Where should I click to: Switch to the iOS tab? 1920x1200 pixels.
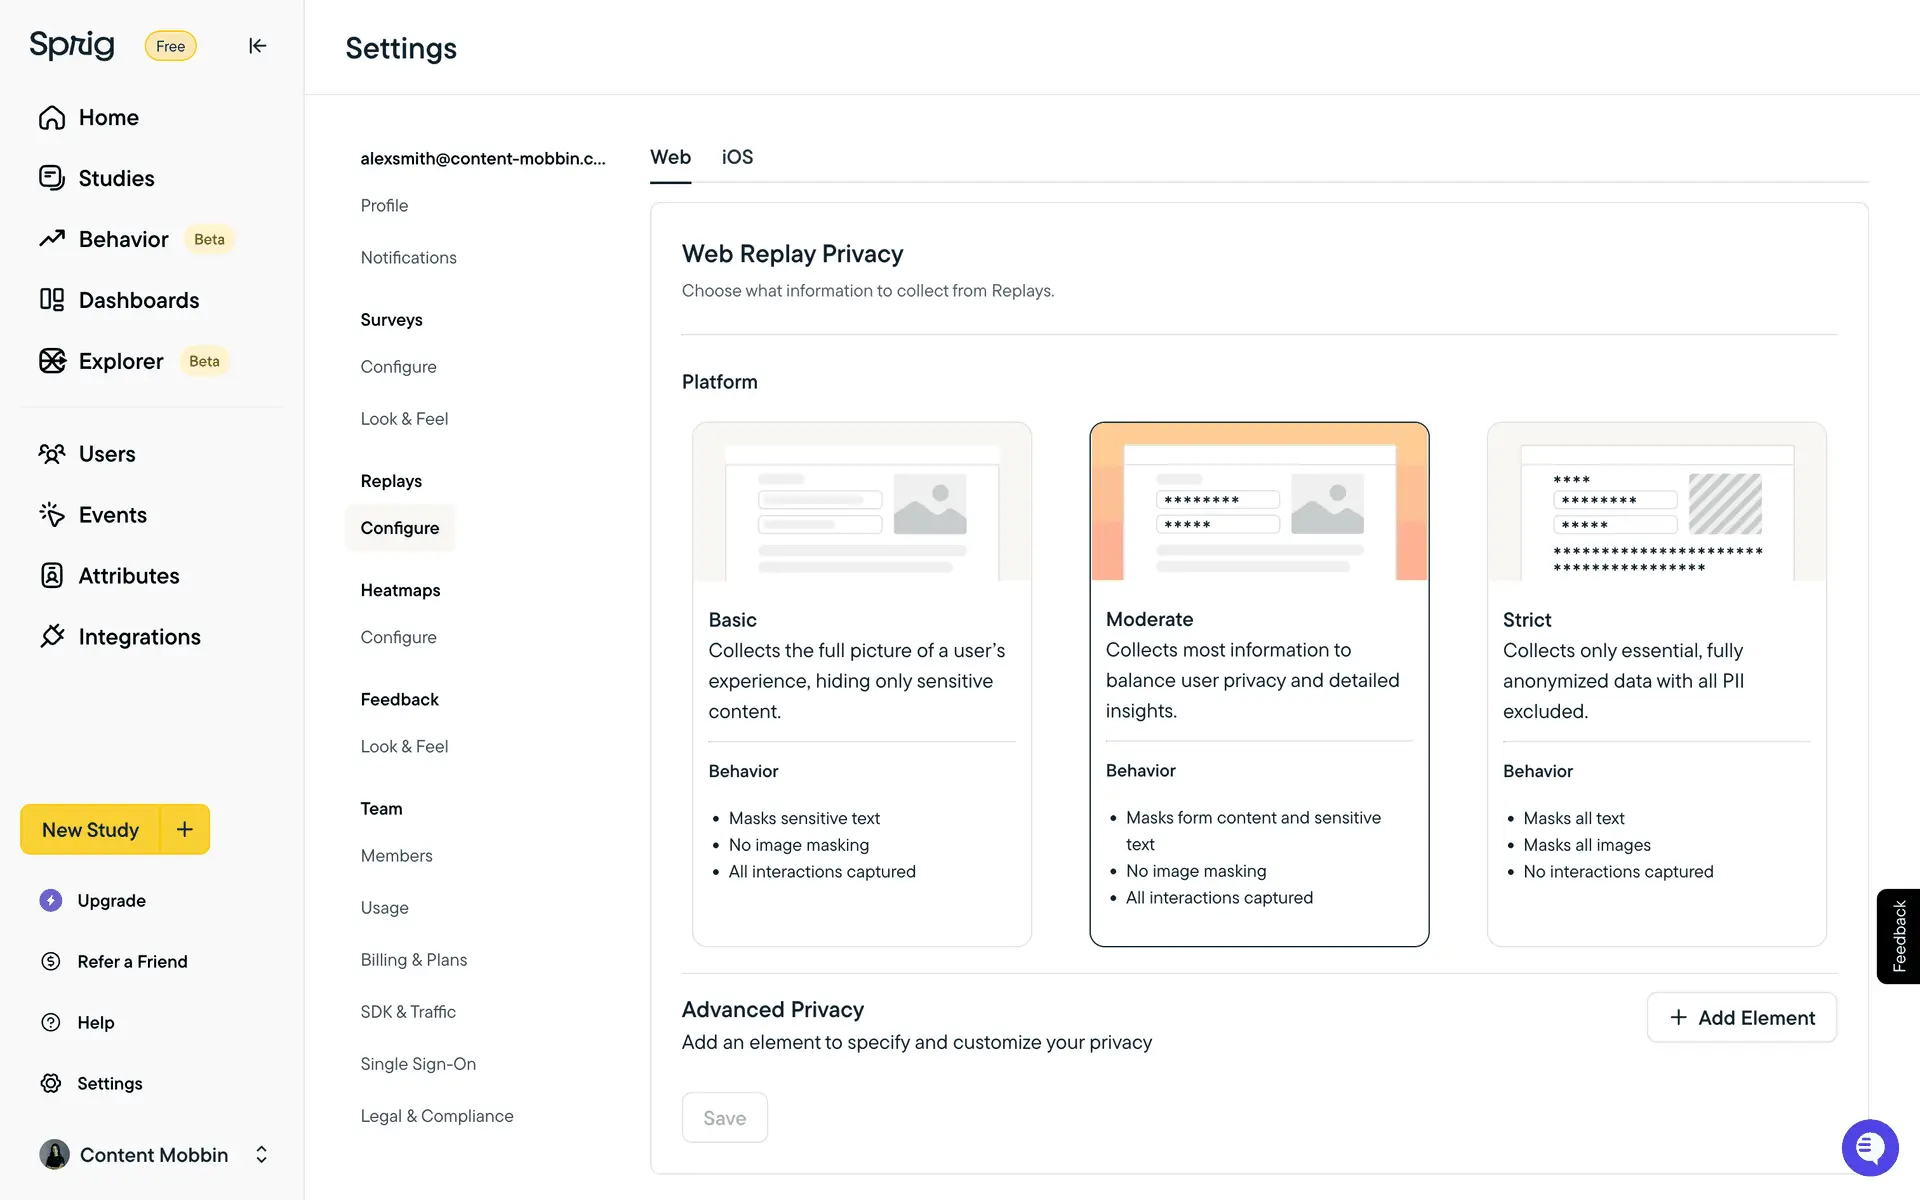pyautogui.click(x=737, y=157)
